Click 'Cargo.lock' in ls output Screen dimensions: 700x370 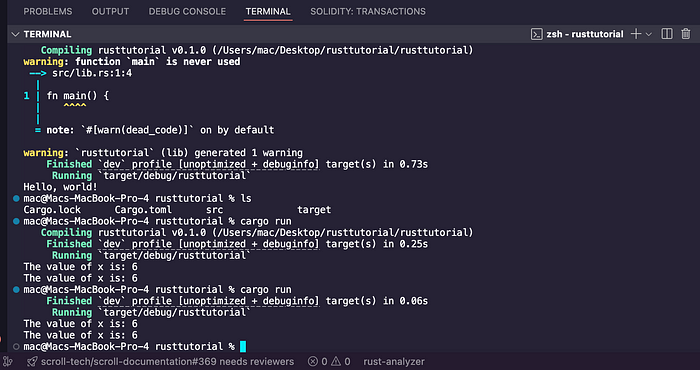click(x=52, y=210)
